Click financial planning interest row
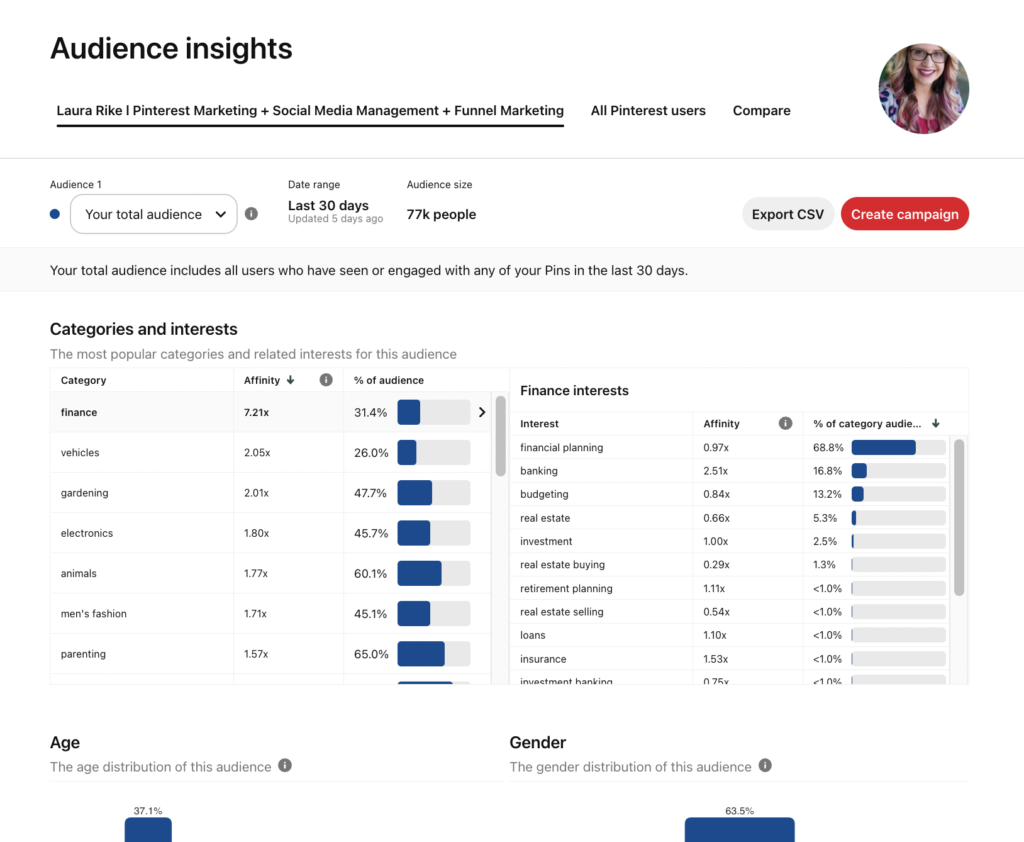 (730, 447)
